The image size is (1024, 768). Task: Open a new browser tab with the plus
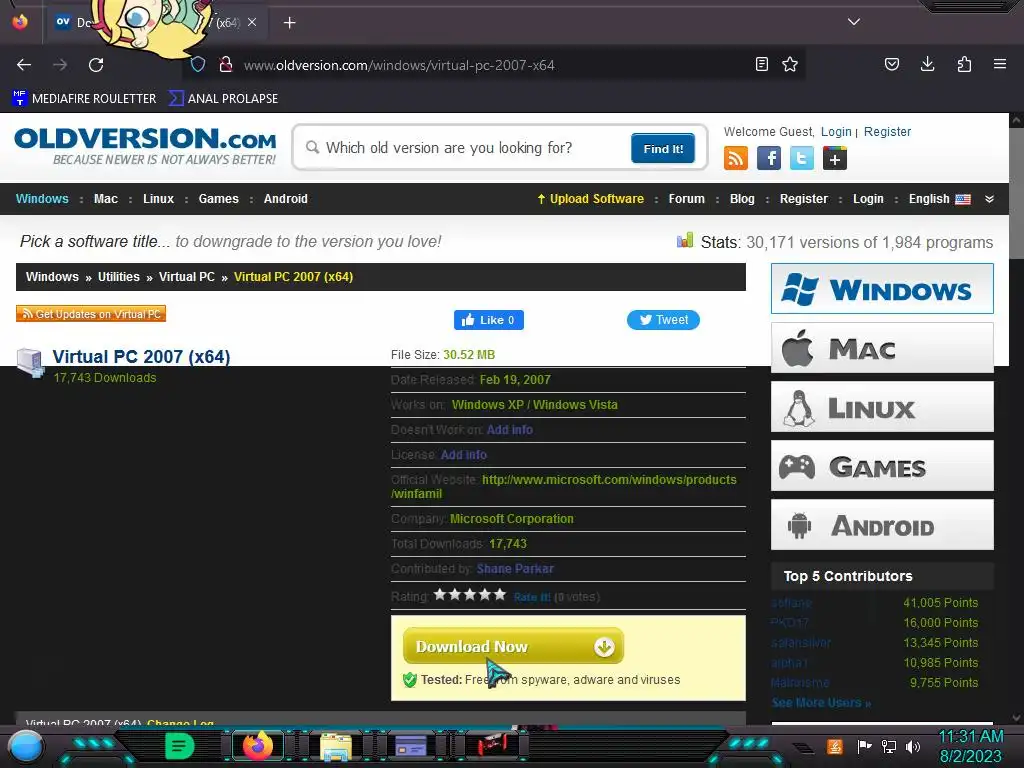[x=289, y=23]
